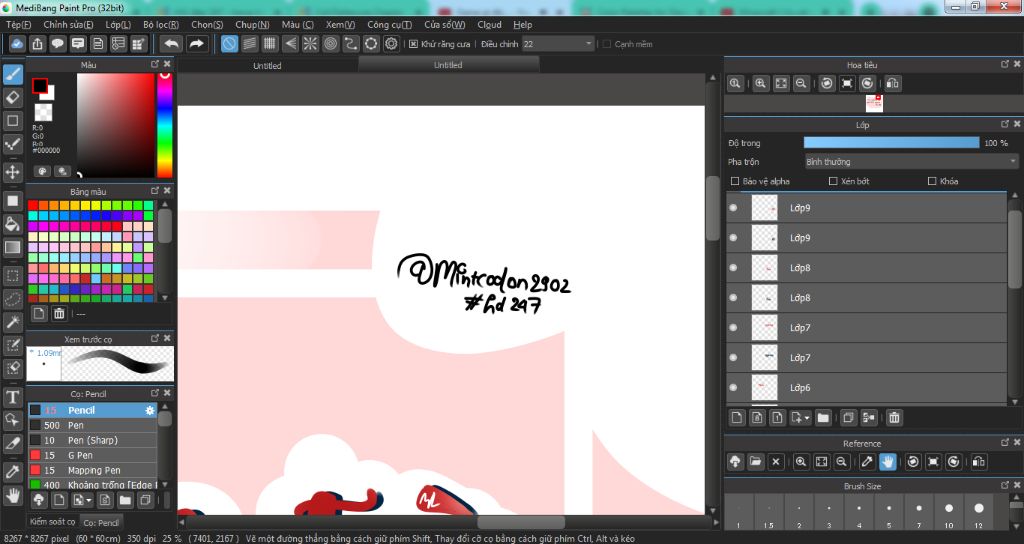Click the Độ trong opacity slider
Screen dimensions: 1024x544
coord(891,142)
